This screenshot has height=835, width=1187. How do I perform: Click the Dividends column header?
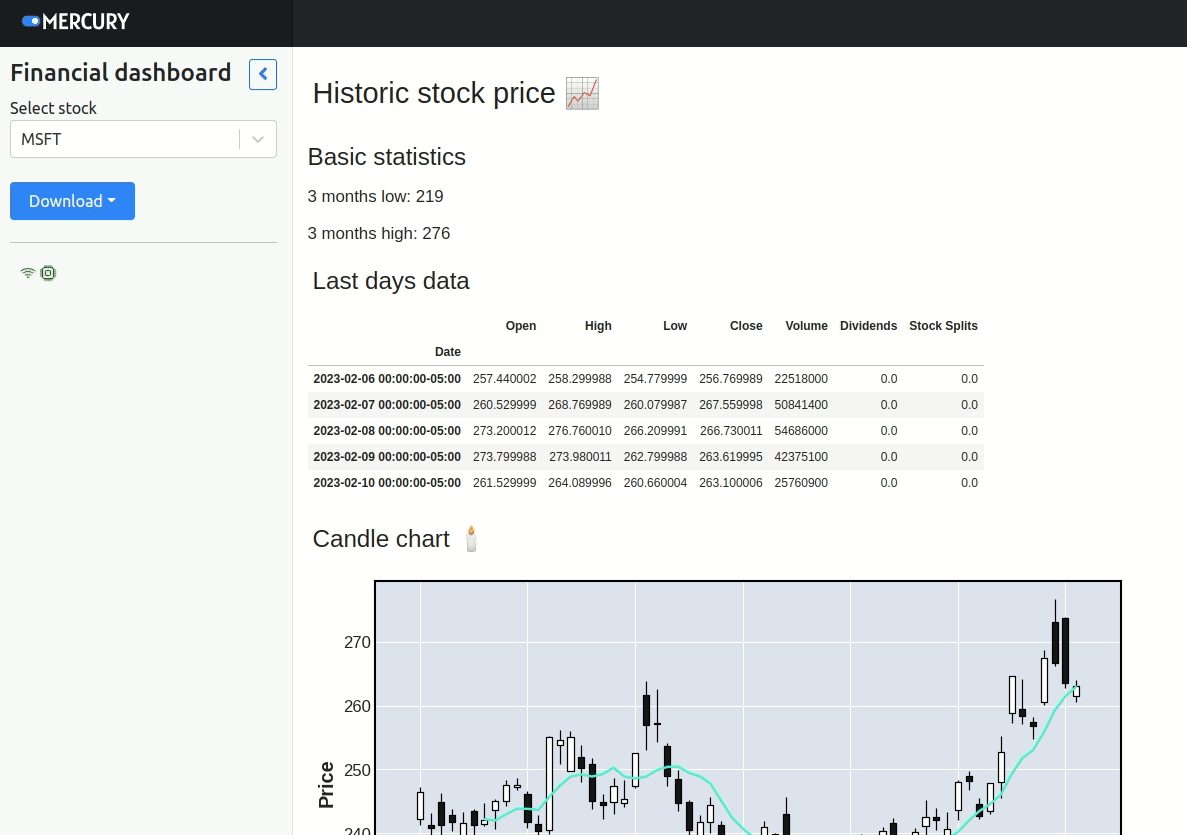point(868,325)
